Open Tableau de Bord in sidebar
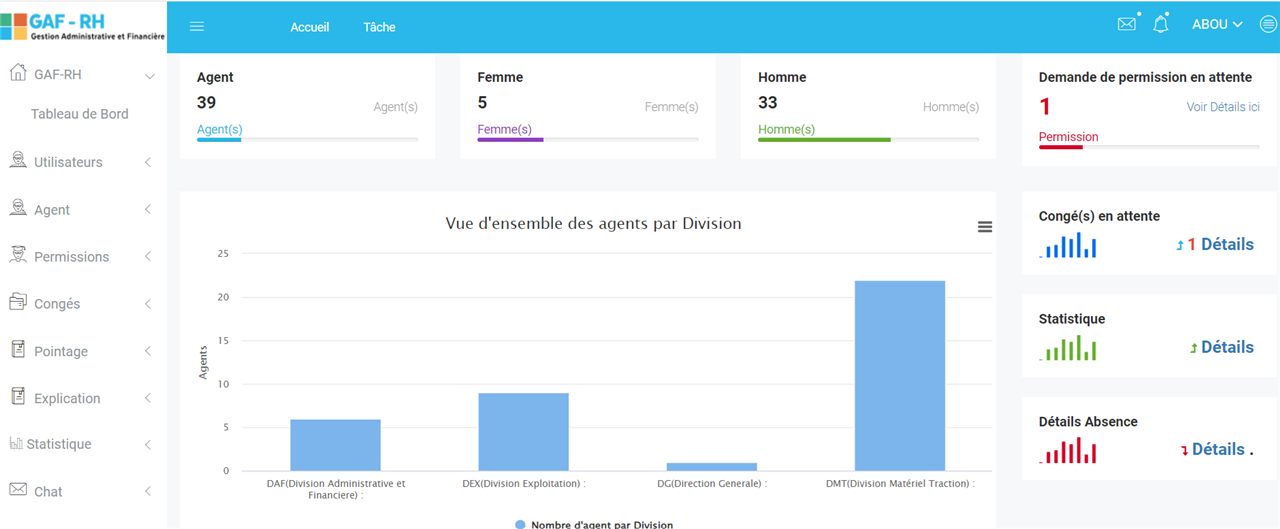Viewport: 1280px width, 529px height. (80, 114)
